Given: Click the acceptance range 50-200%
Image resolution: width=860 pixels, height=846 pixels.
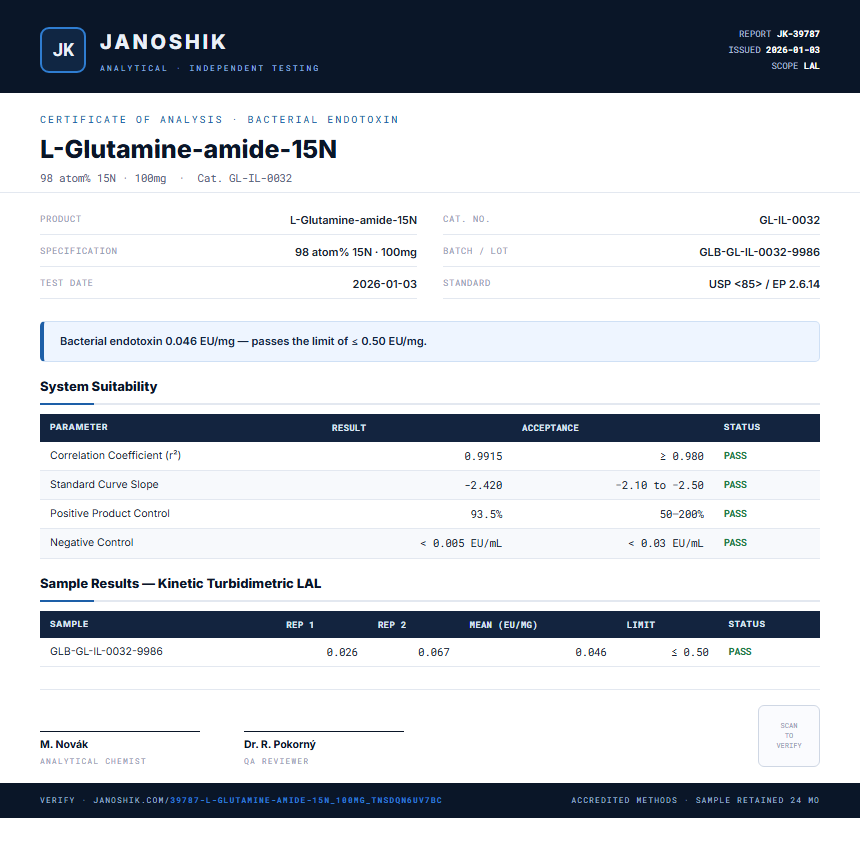Looking at the screenshot, I should (x=682, y=515).
